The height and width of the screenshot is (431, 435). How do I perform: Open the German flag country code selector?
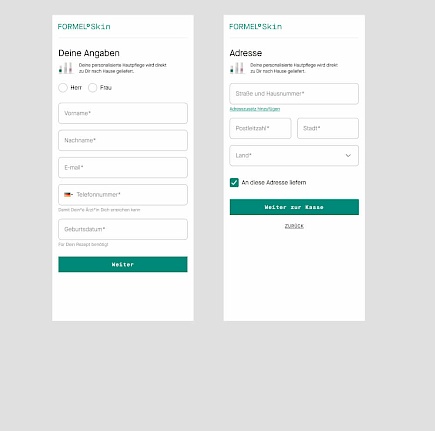[x=68, y=195]
